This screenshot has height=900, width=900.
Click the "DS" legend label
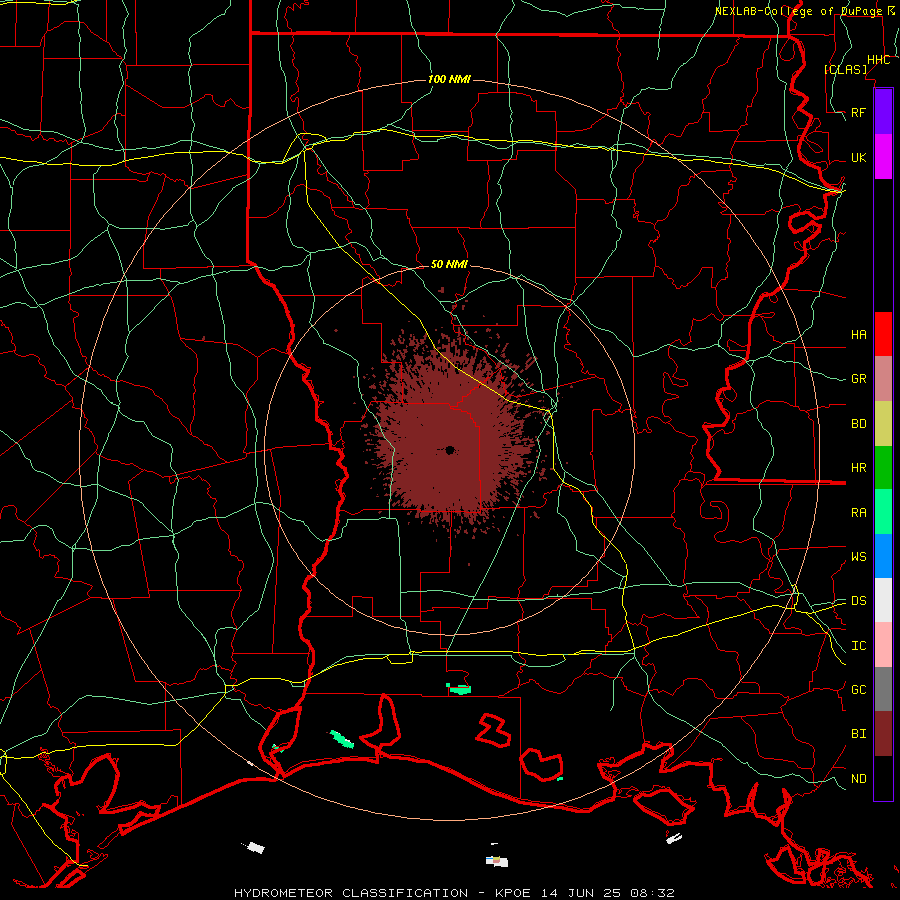[858, 601]
